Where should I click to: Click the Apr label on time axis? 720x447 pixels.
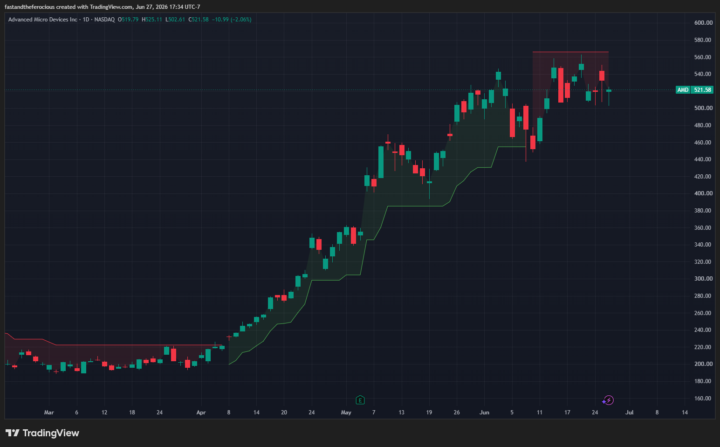coord(201,413)
